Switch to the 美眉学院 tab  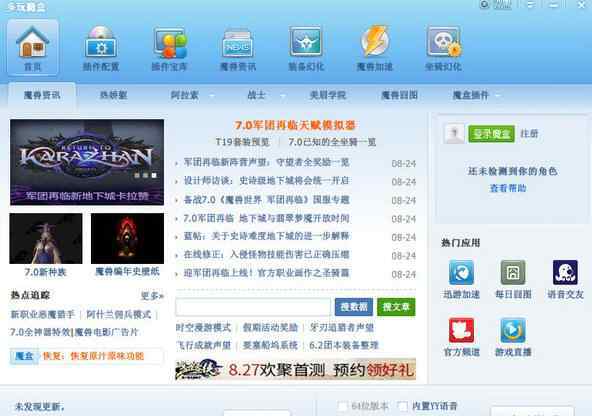pyautogui.click(x=327, y=95)
